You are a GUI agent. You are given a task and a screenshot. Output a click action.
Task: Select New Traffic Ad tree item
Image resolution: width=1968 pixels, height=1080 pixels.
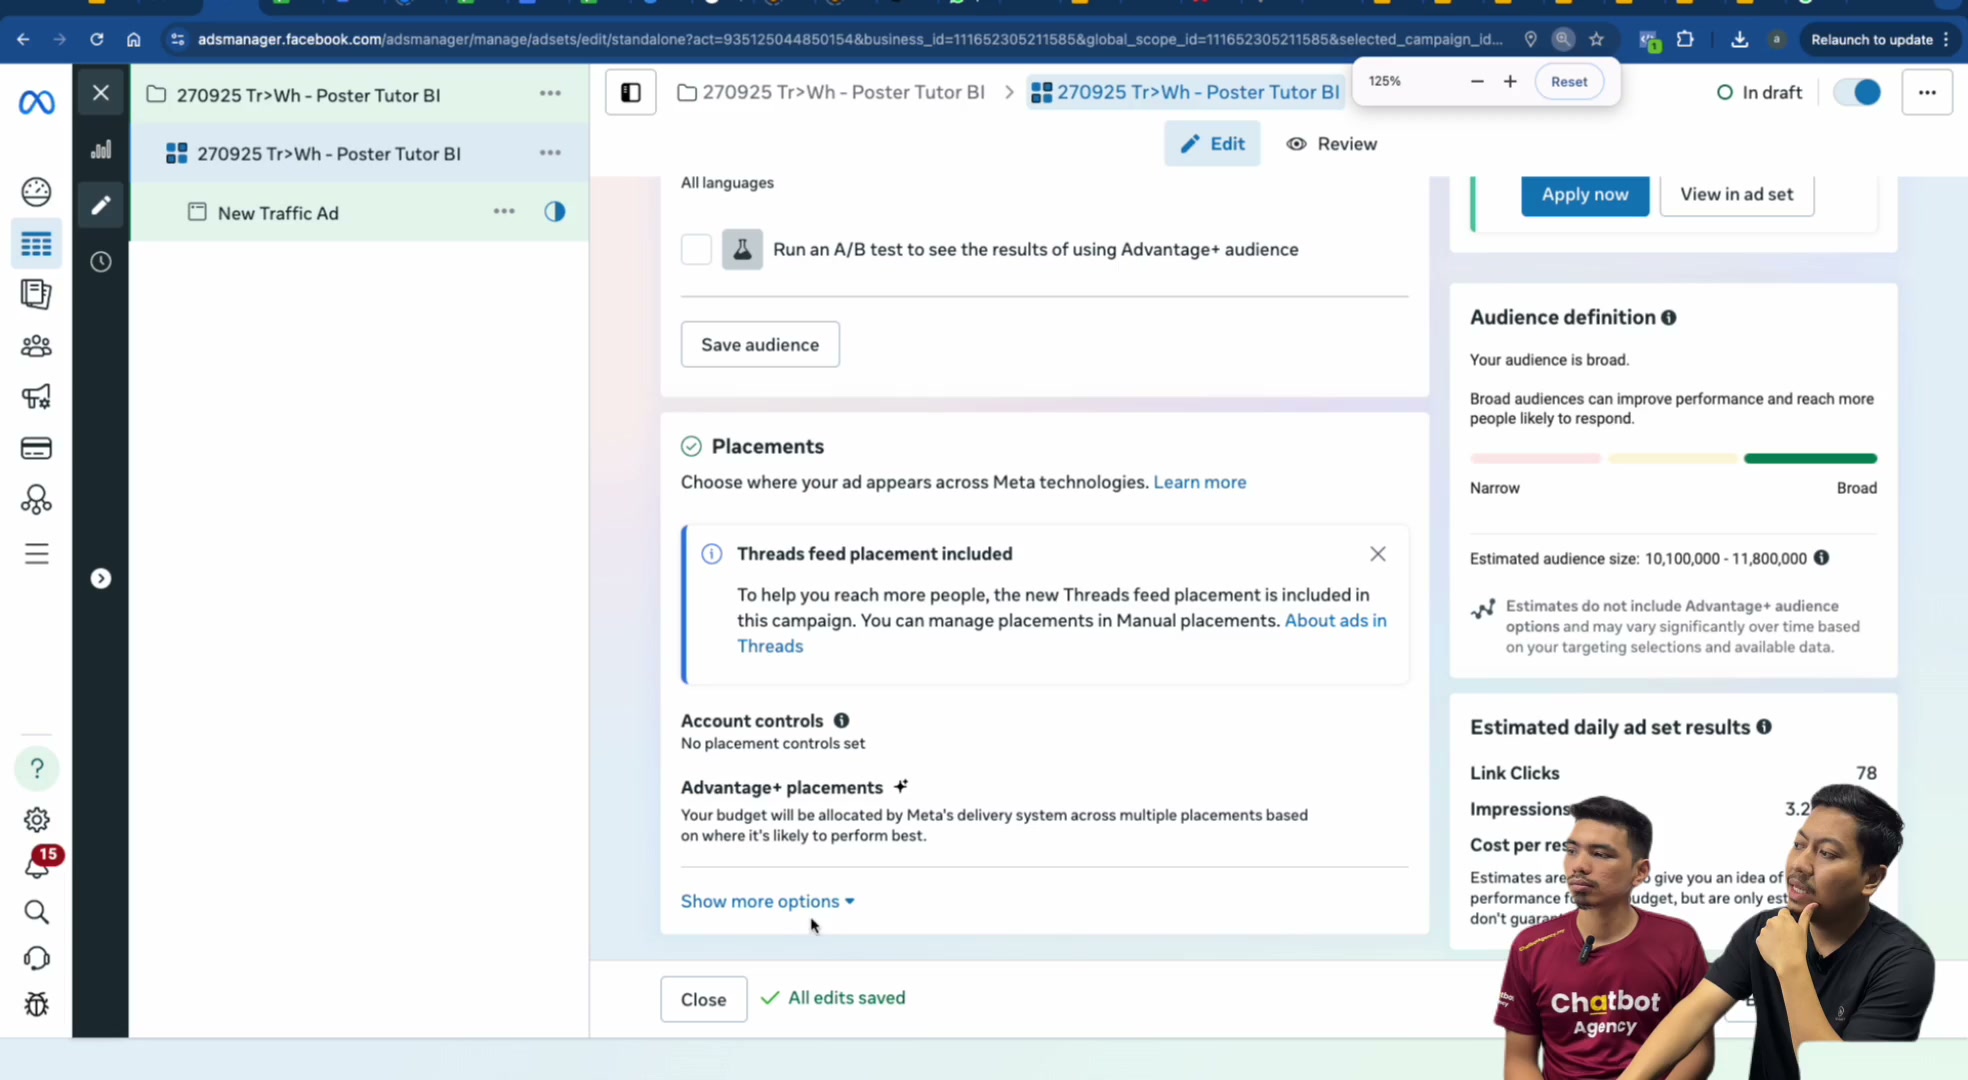(x=278, y=213)
